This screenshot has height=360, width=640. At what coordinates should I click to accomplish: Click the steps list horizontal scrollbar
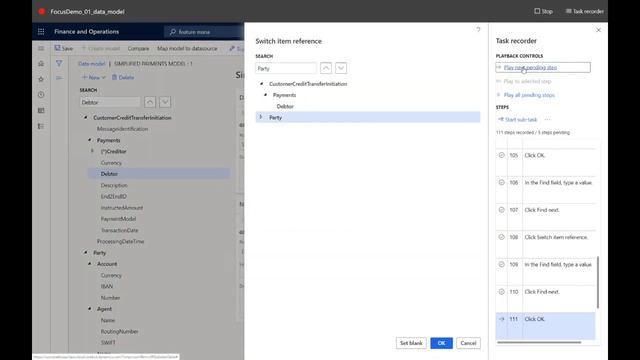[x=539, y=342]
